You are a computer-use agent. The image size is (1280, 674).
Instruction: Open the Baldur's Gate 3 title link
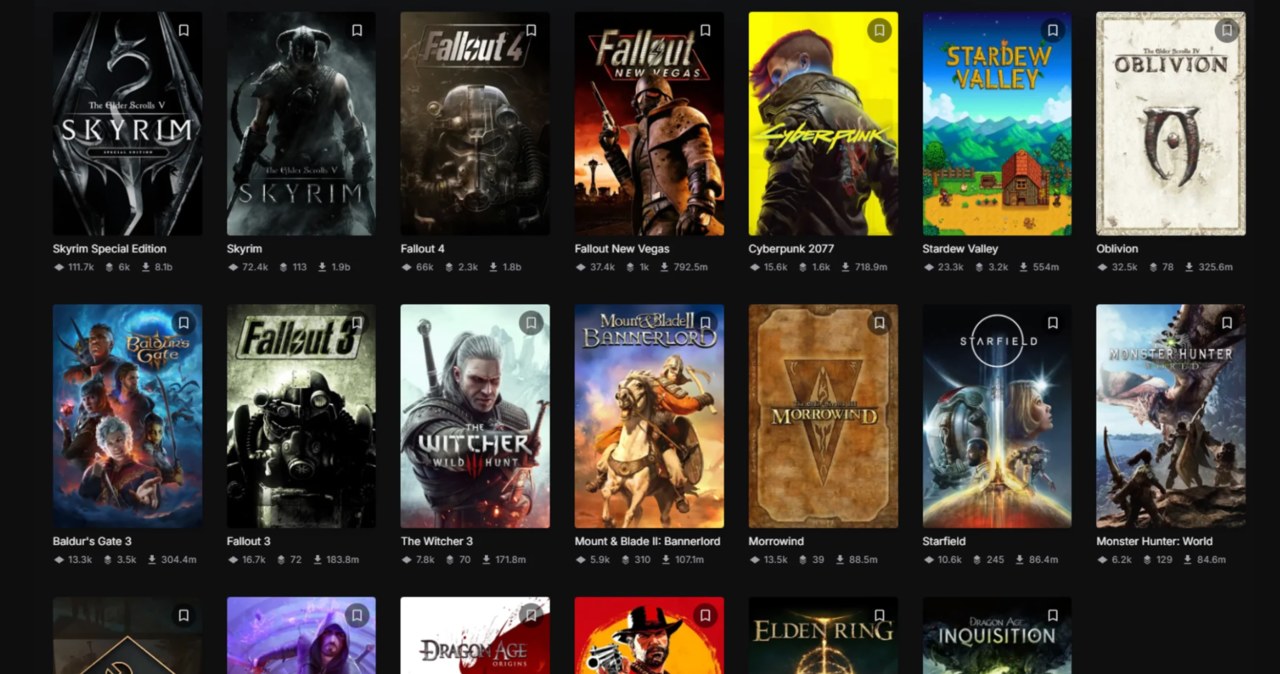pos(92,542)
